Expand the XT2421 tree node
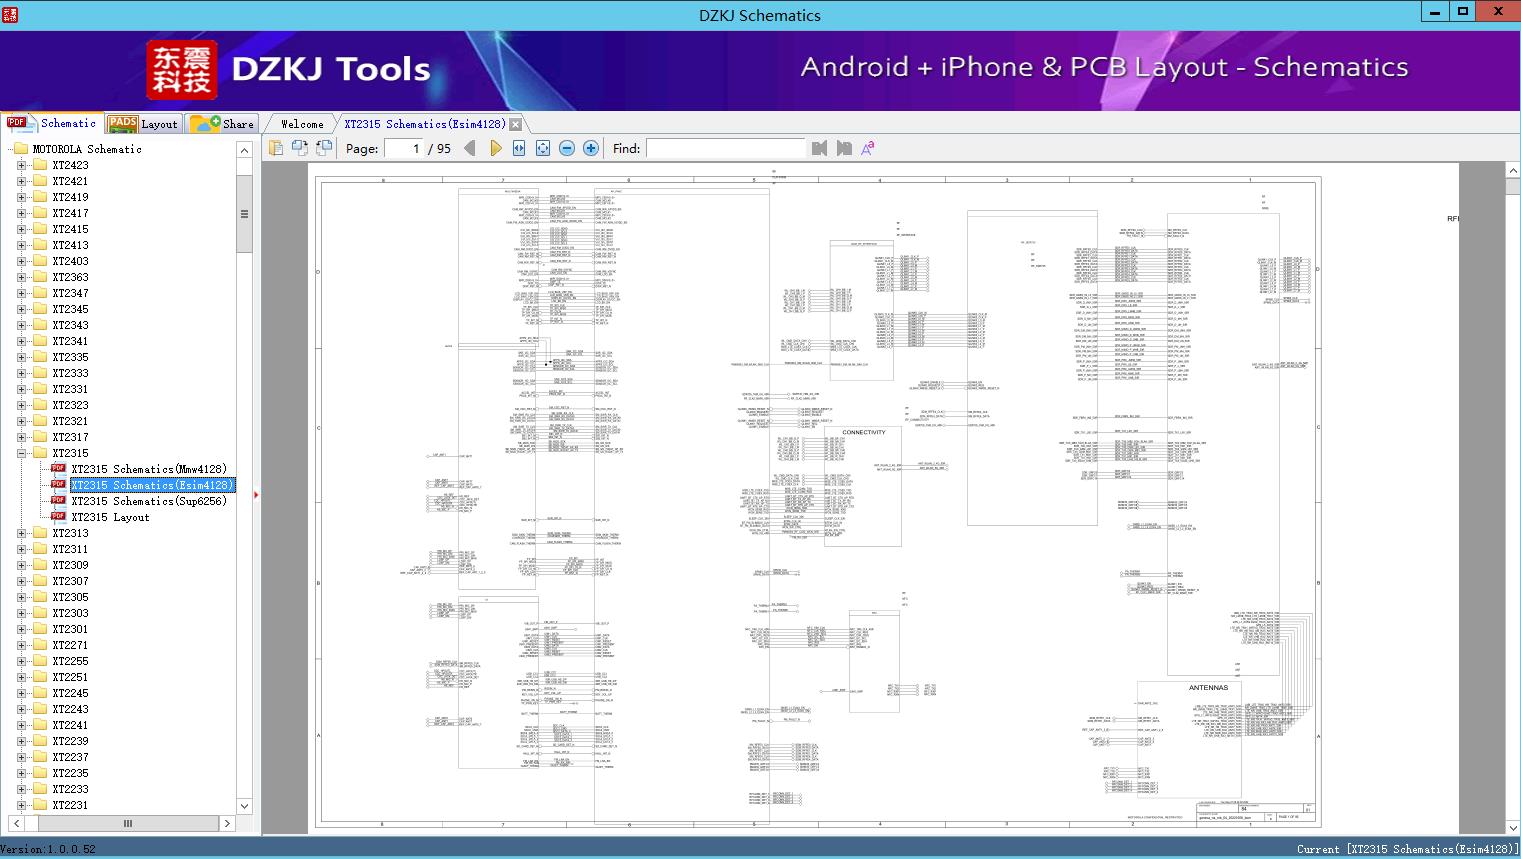Image resolution: width=1521 pixels, height=859 pixels. tap(22, 181)
